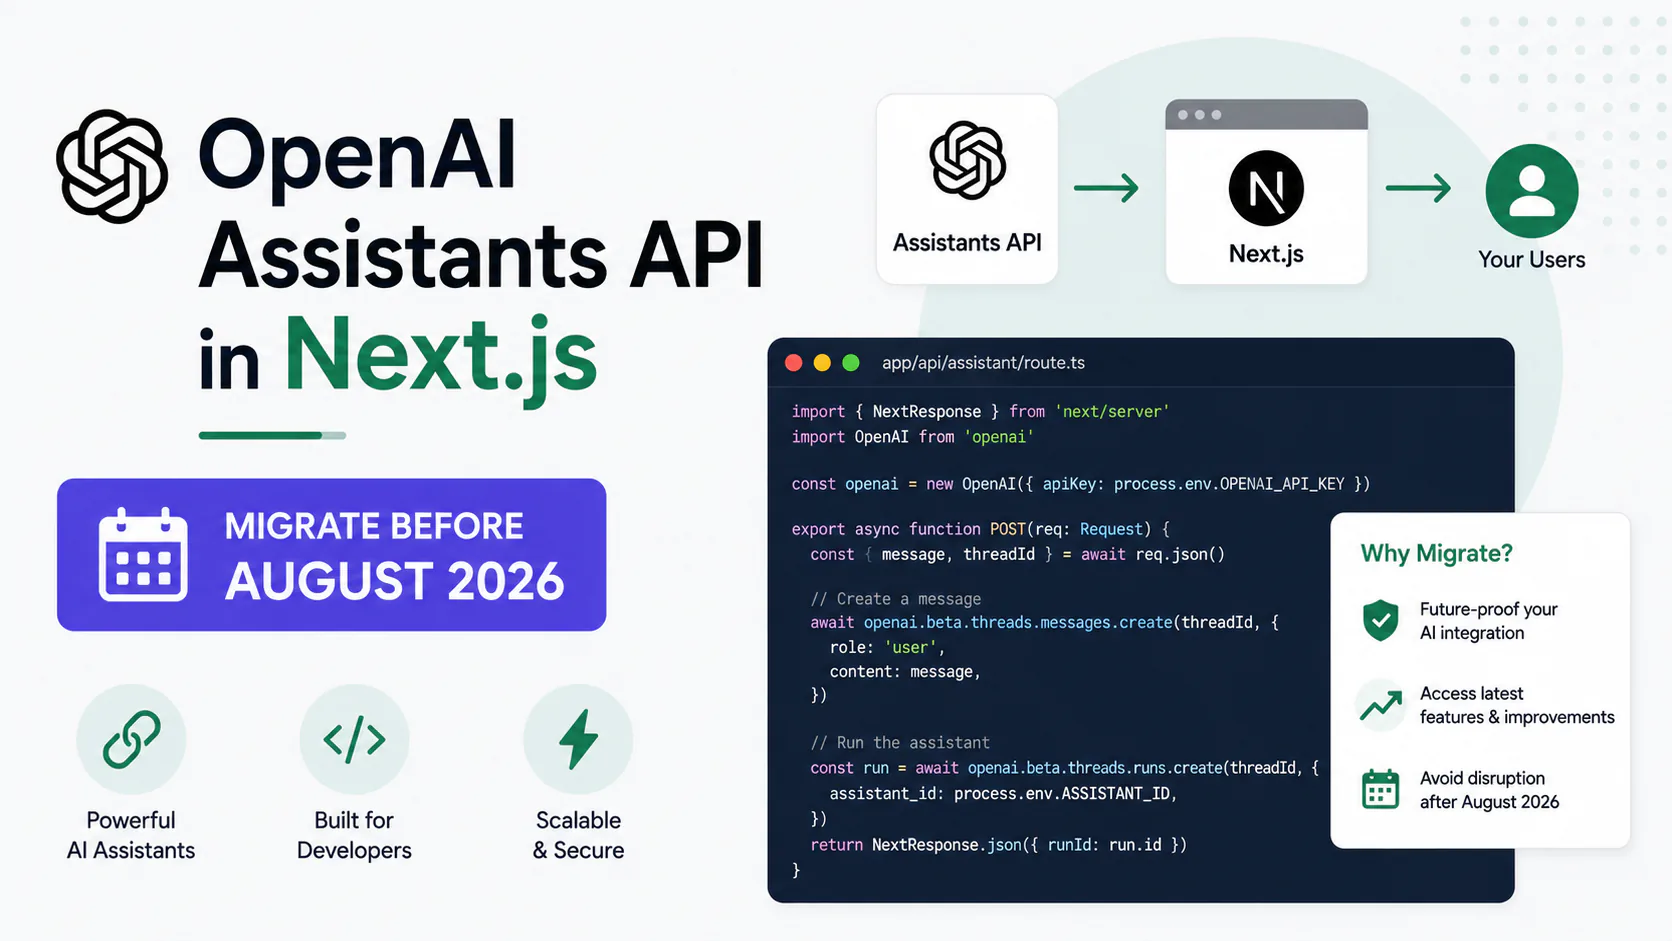Click the Your Users label

1532,259
